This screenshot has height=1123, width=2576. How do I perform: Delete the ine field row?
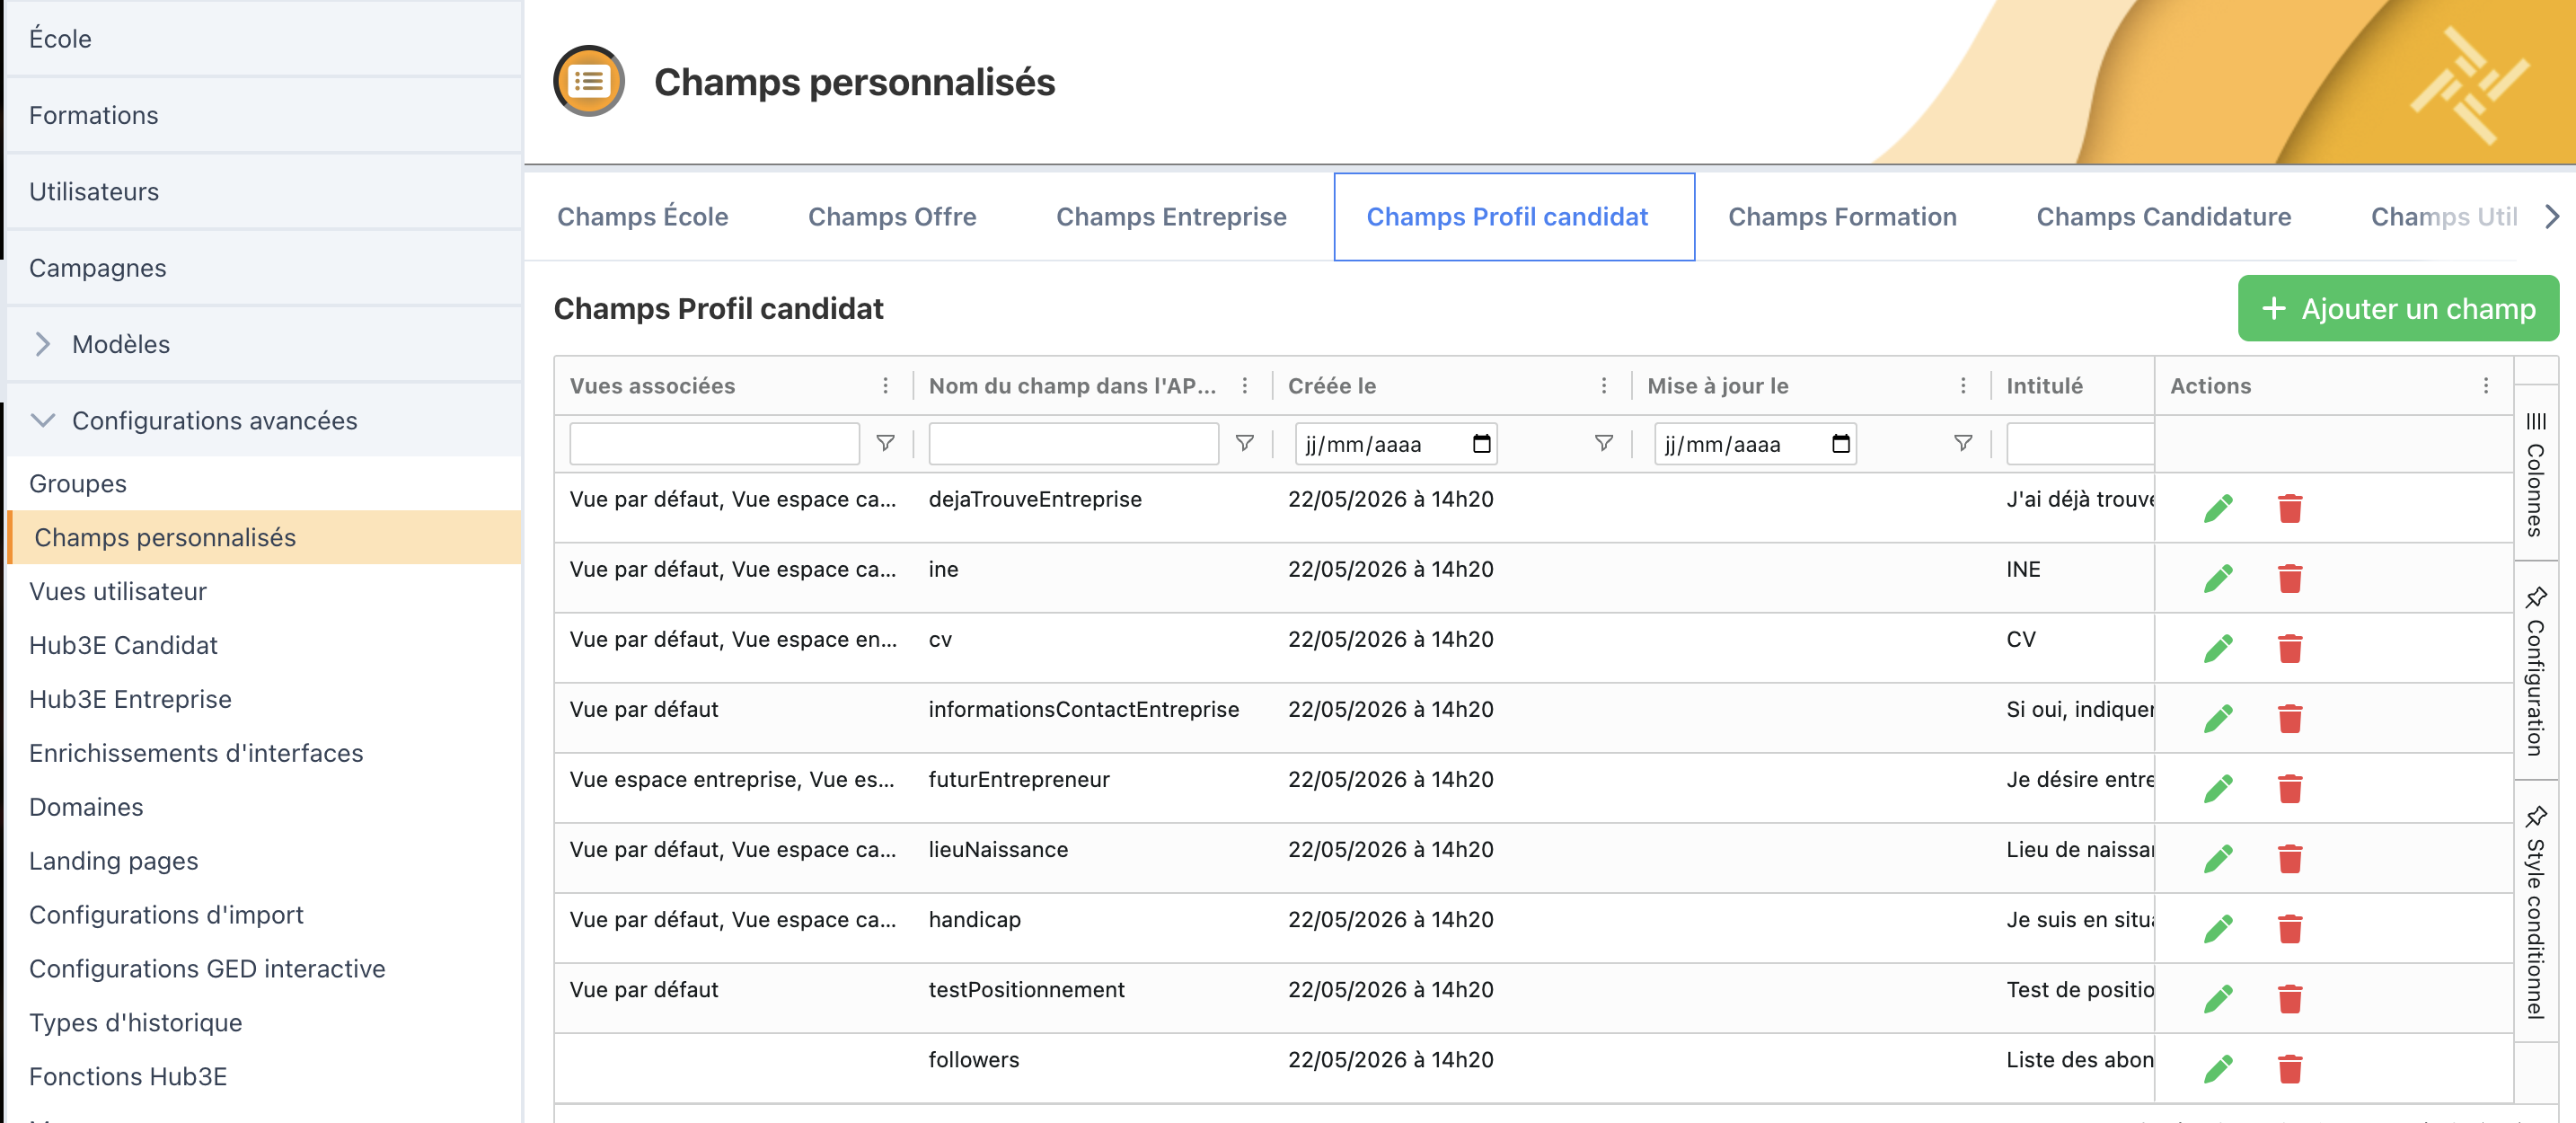coord(2290,578)
